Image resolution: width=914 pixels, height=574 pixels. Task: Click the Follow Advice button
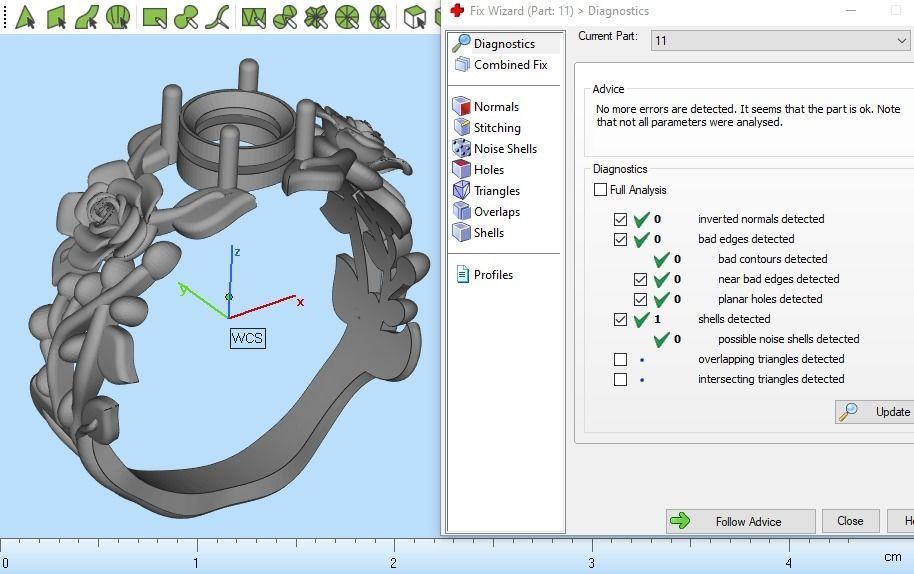point(740,522)
